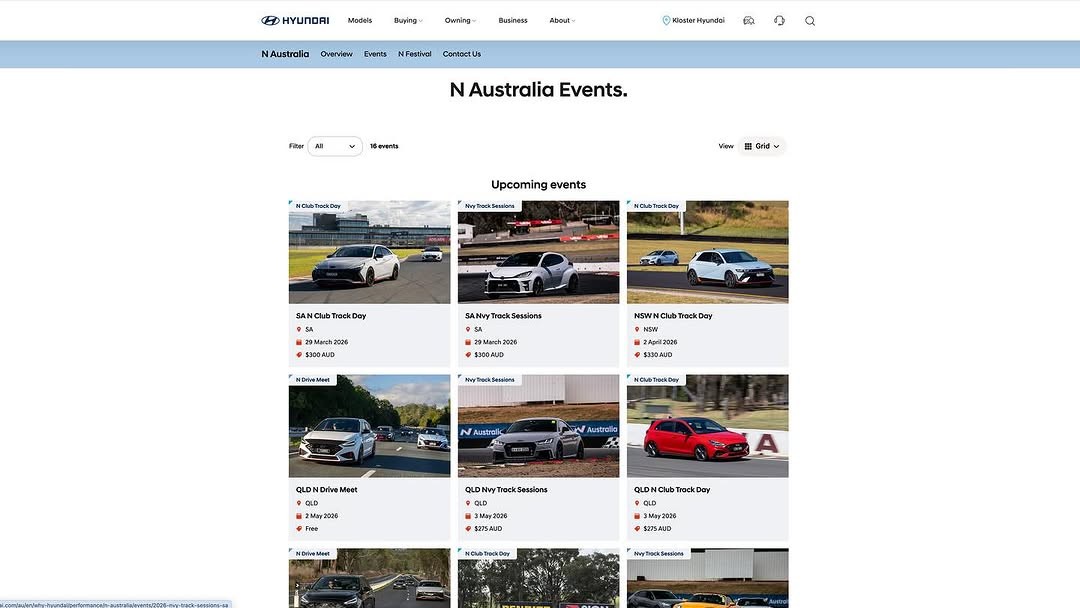This screenshot has width=1080, height=608.
Task: Click "2 May 2026" date text
Action: (322, 516)
